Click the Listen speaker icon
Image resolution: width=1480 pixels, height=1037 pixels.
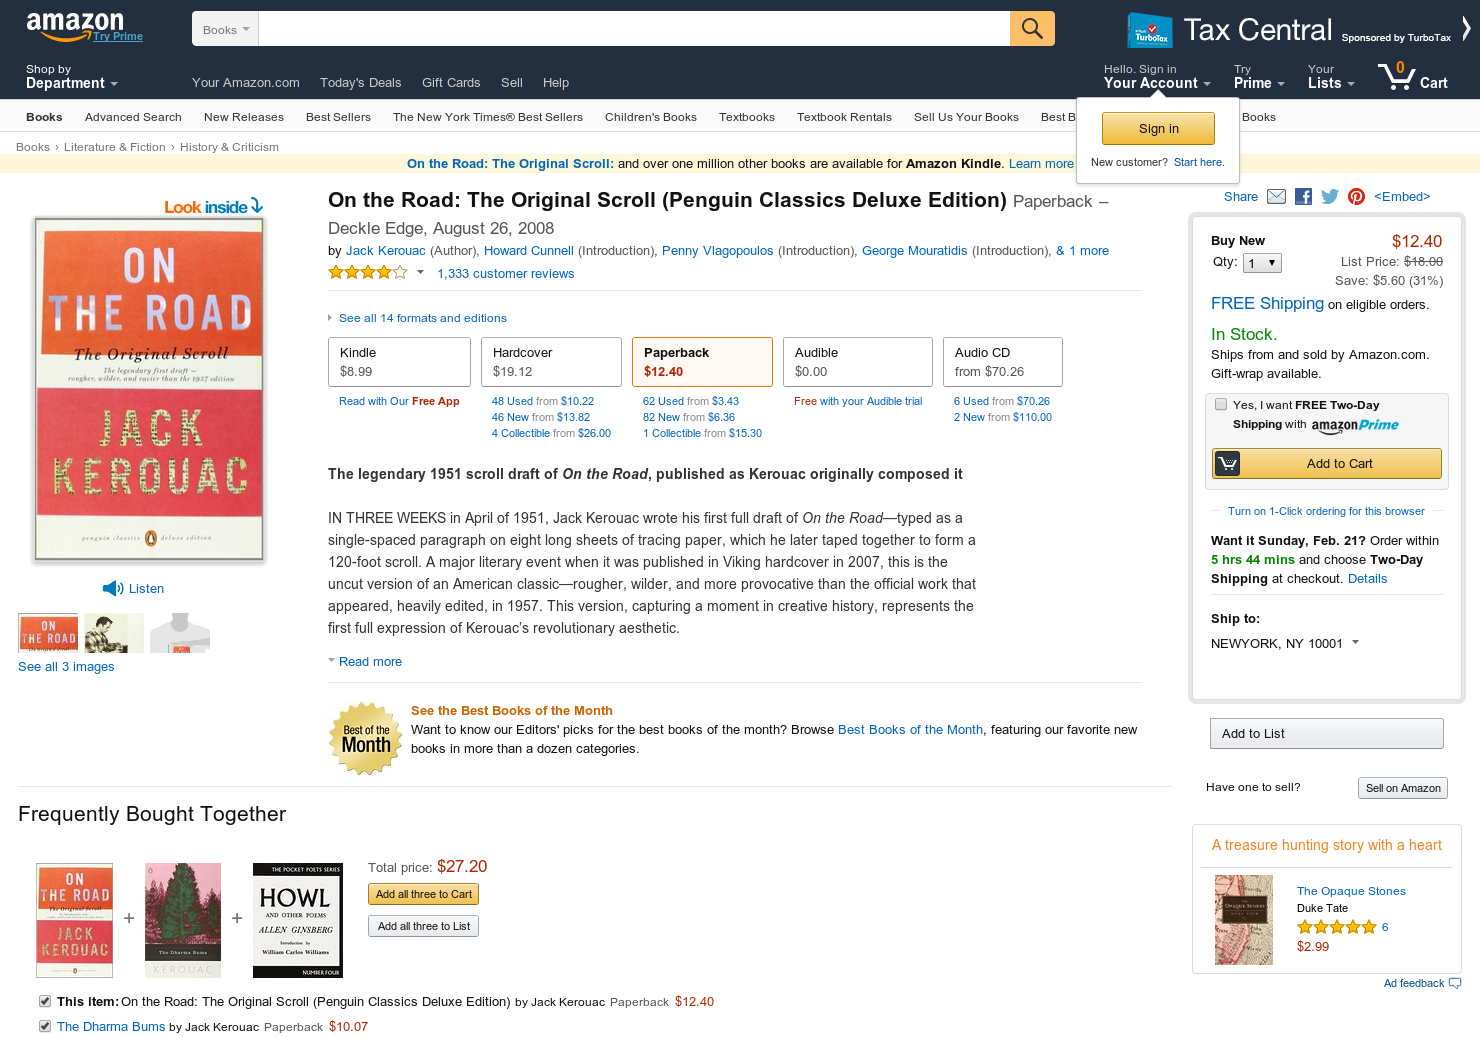click(x=112, y=588)
